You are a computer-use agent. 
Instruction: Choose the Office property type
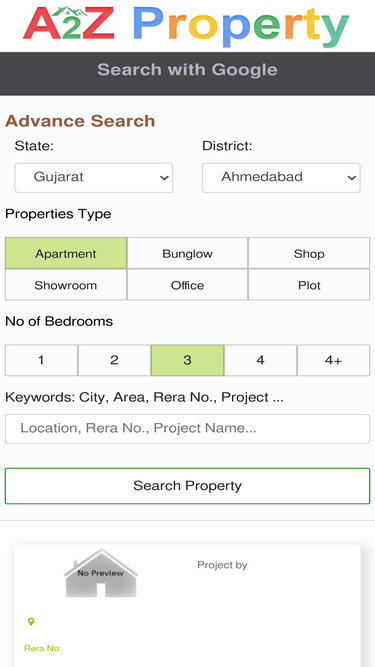click(x=188, y=285)
